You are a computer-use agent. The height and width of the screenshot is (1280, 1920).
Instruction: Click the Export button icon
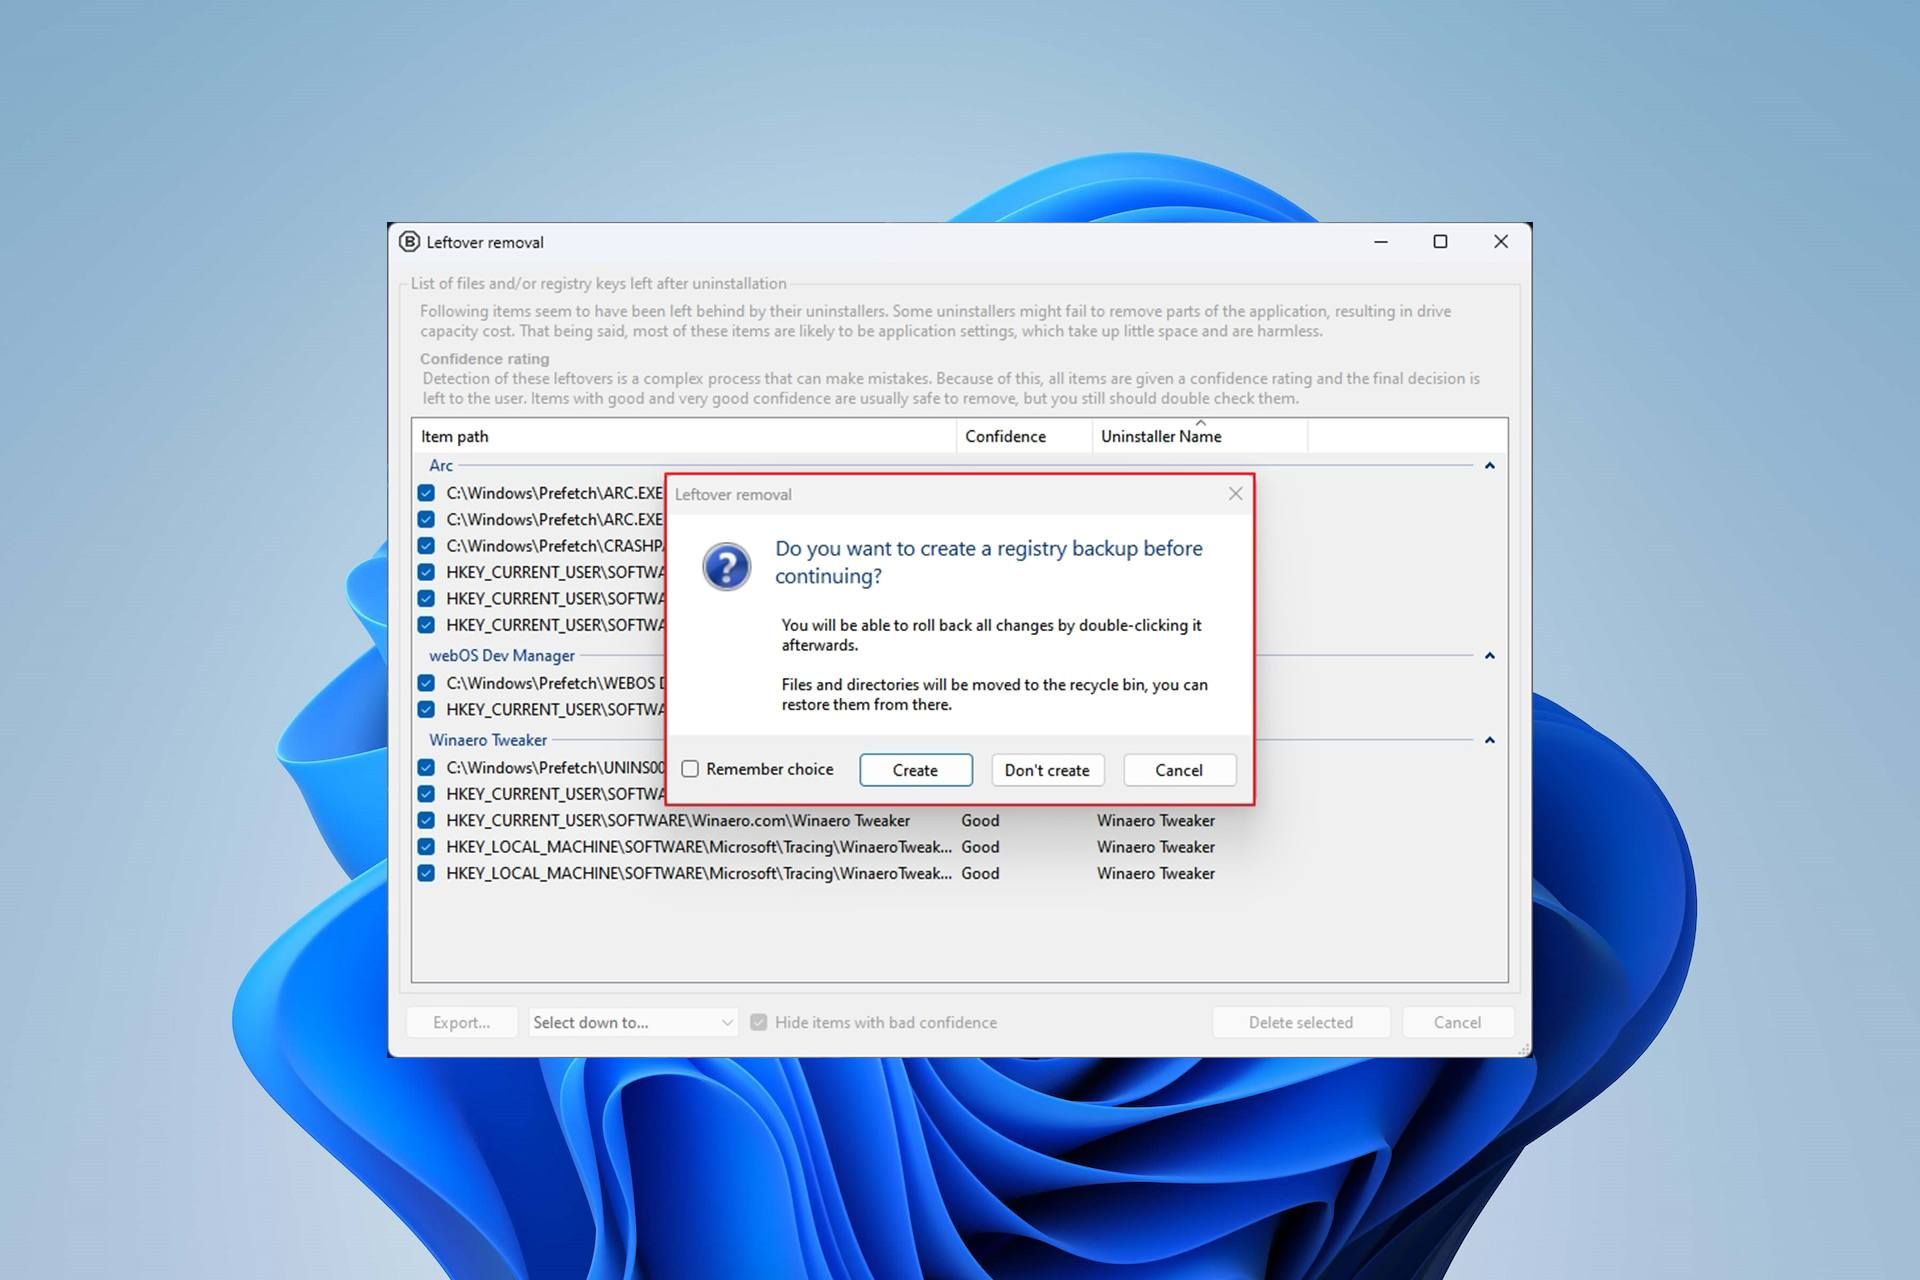pos(461,1021)
